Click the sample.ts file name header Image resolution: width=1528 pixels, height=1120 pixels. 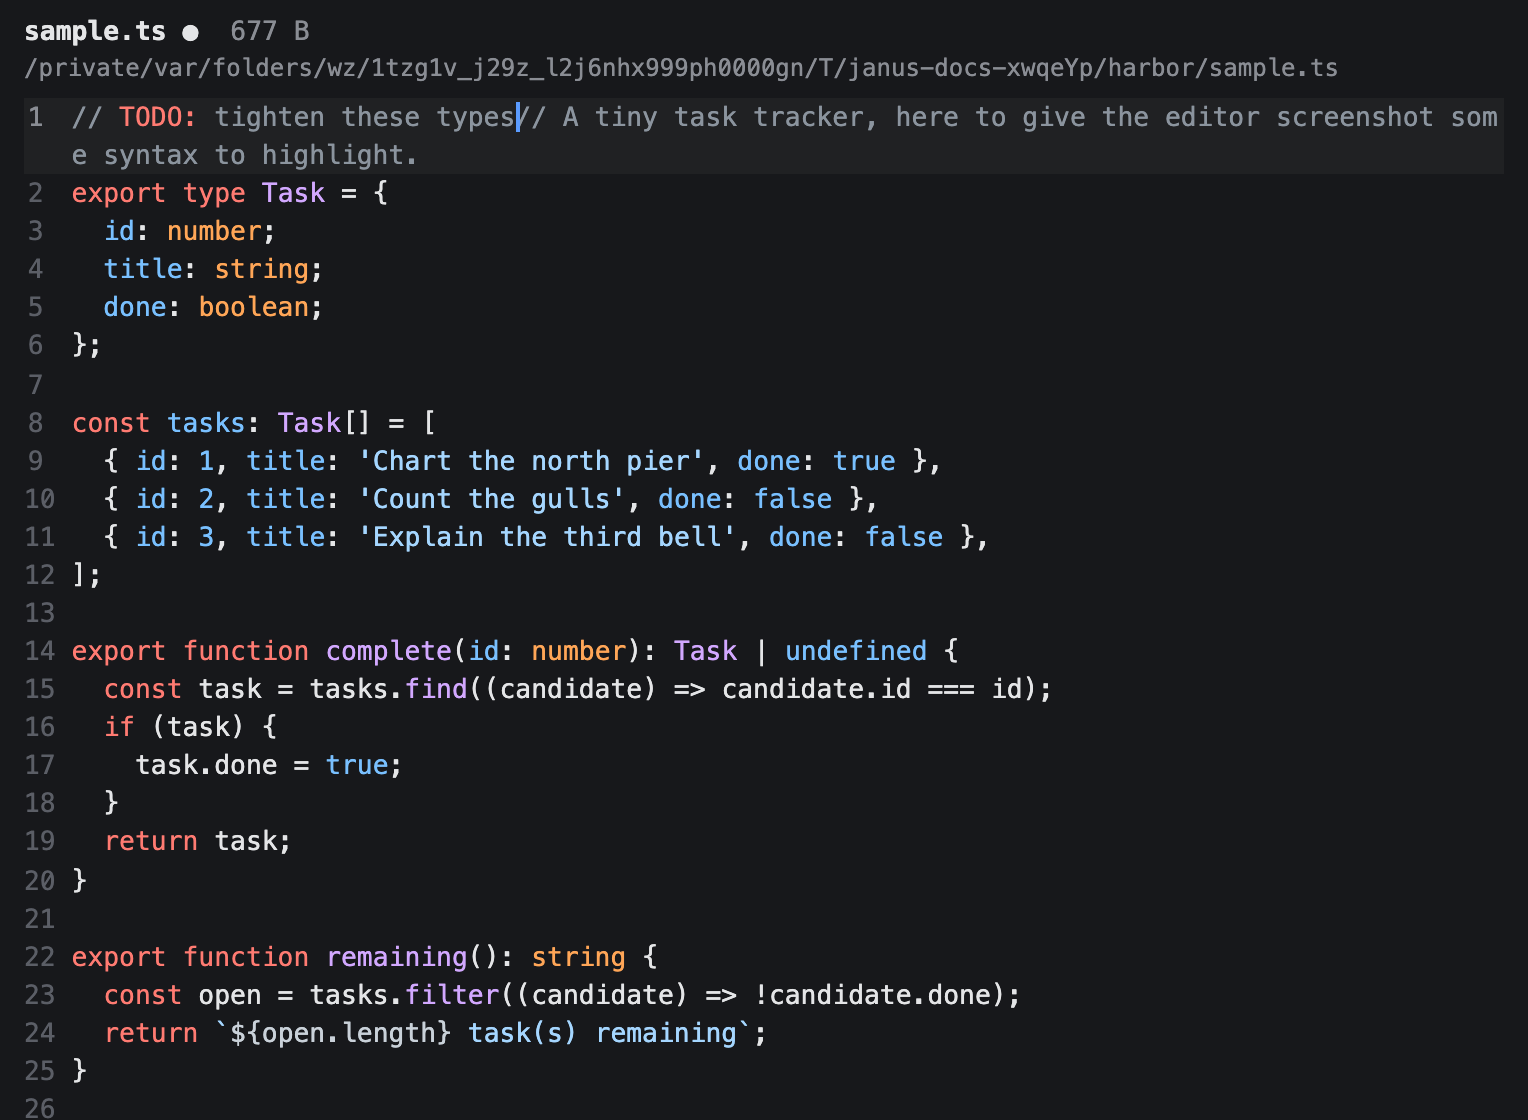pyautogui.click(x=95, y=31)
